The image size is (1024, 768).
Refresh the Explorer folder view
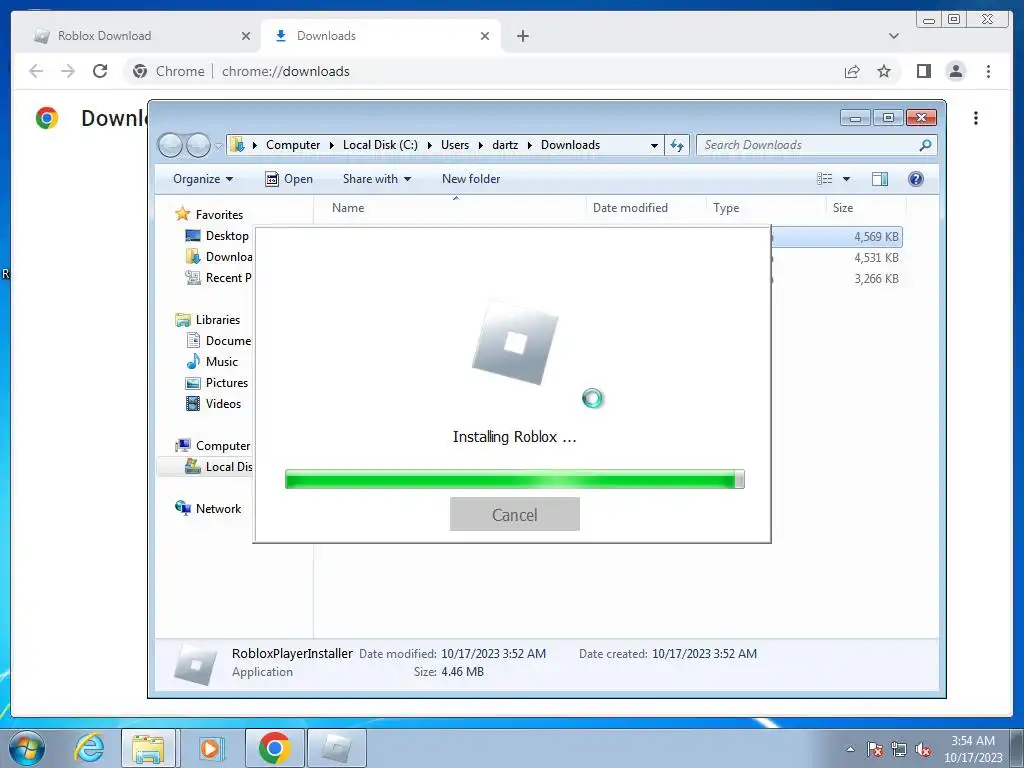click(677, 145)
